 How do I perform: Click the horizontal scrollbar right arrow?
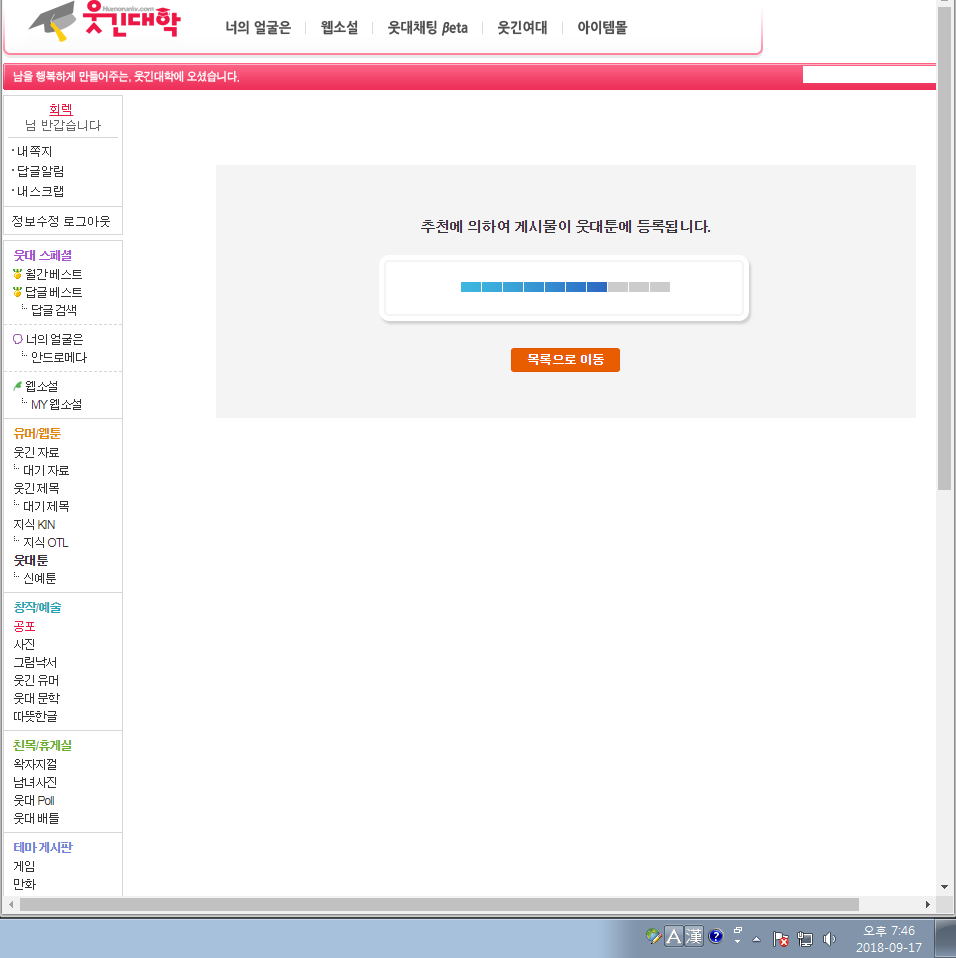[x=927, y=904]
